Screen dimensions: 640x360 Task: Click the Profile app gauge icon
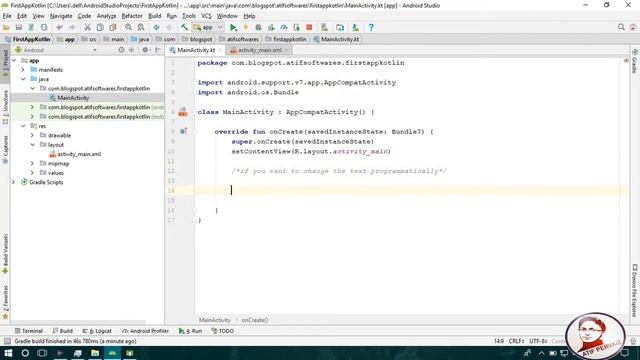284,27
